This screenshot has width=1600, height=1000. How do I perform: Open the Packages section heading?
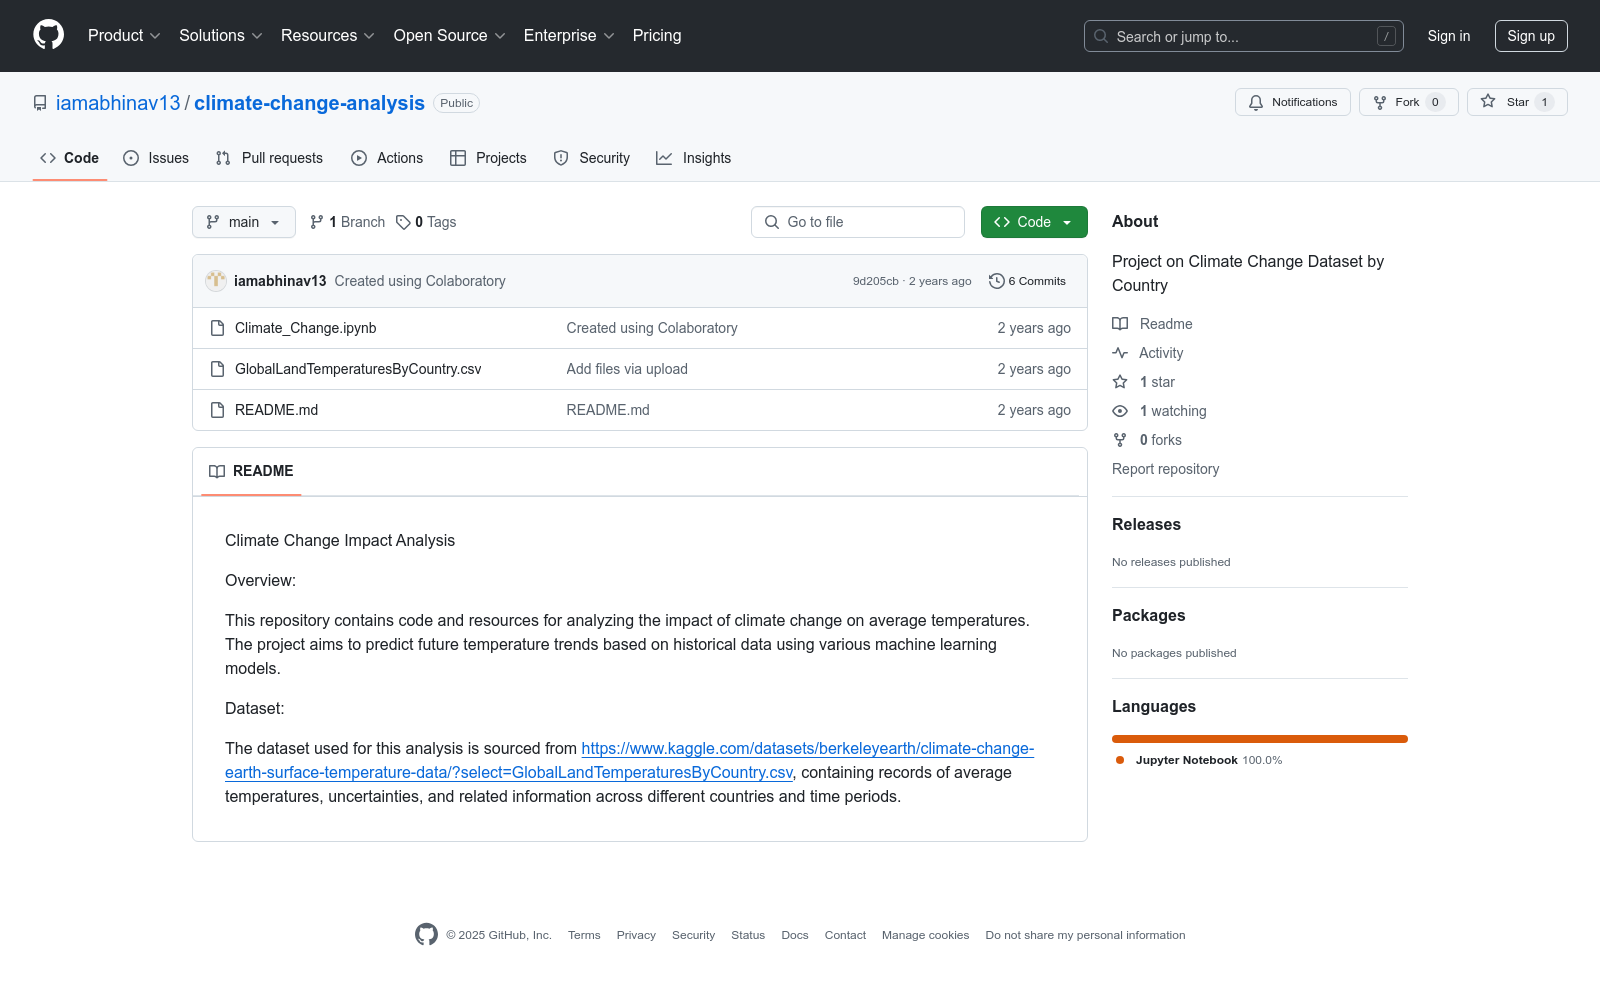[1148, 616]
